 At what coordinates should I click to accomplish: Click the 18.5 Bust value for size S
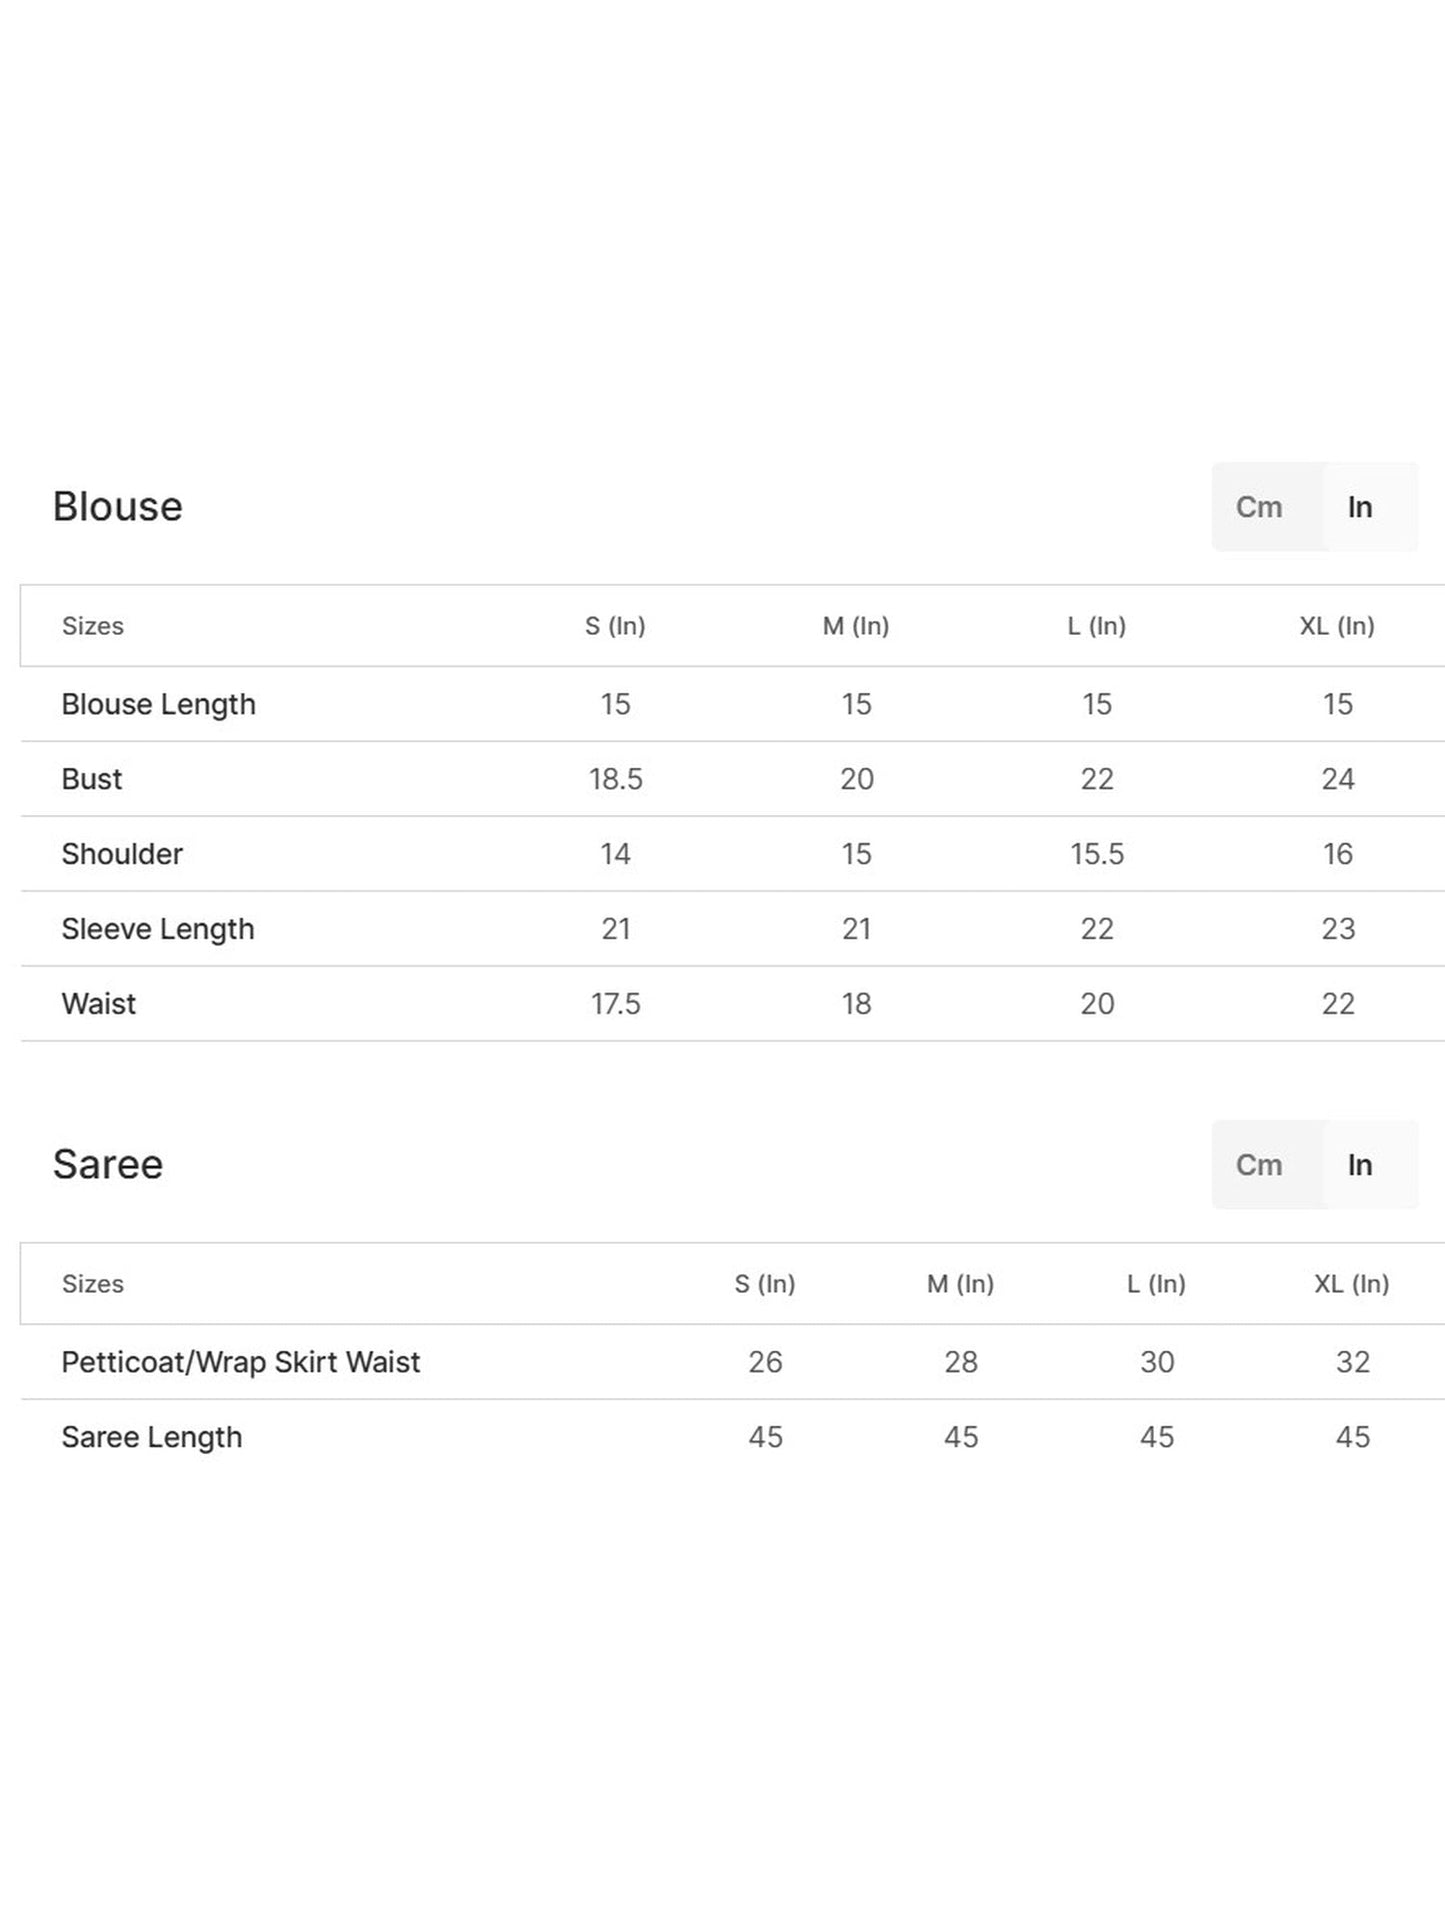pos(615,779)
